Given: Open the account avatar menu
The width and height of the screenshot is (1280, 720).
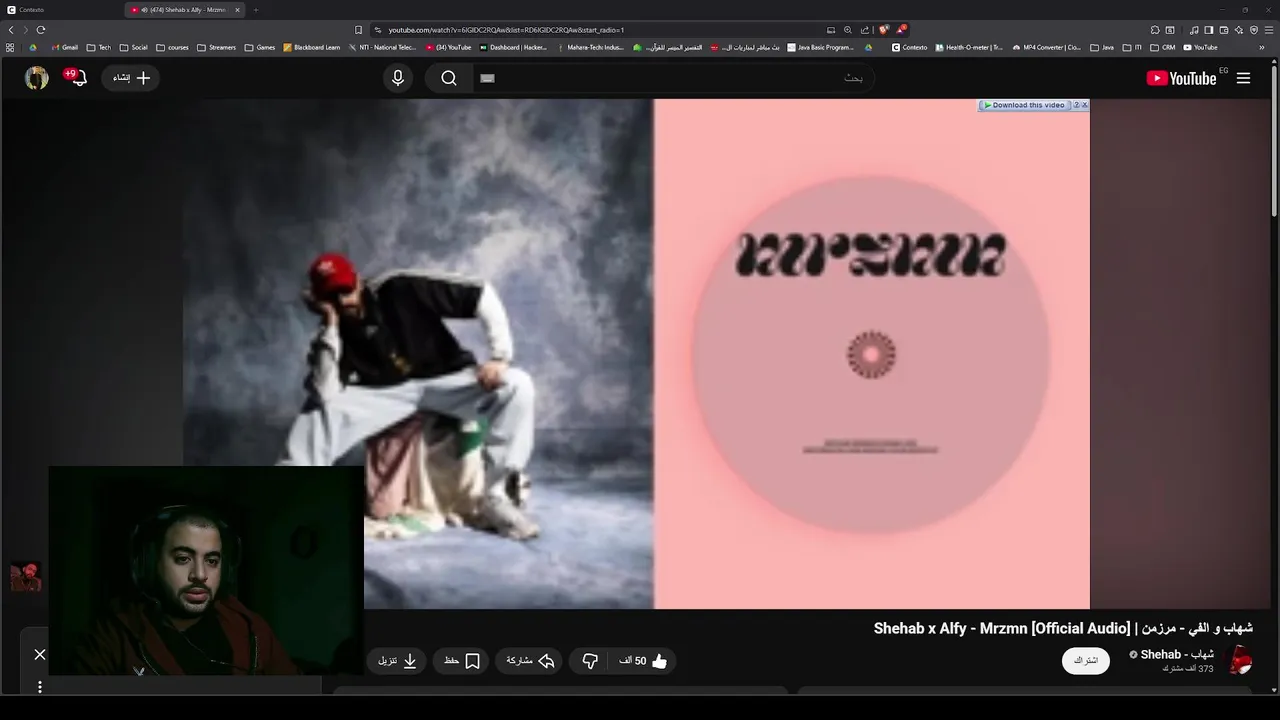Looking at the screenshot, I should point(36,78).
